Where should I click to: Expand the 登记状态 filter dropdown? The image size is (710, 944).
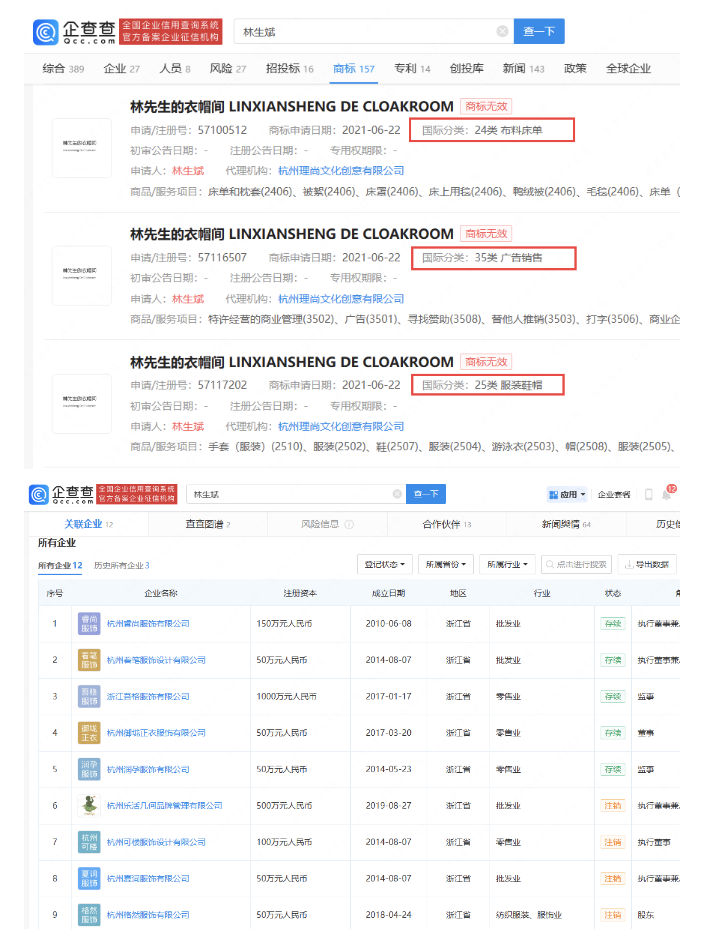384,564
